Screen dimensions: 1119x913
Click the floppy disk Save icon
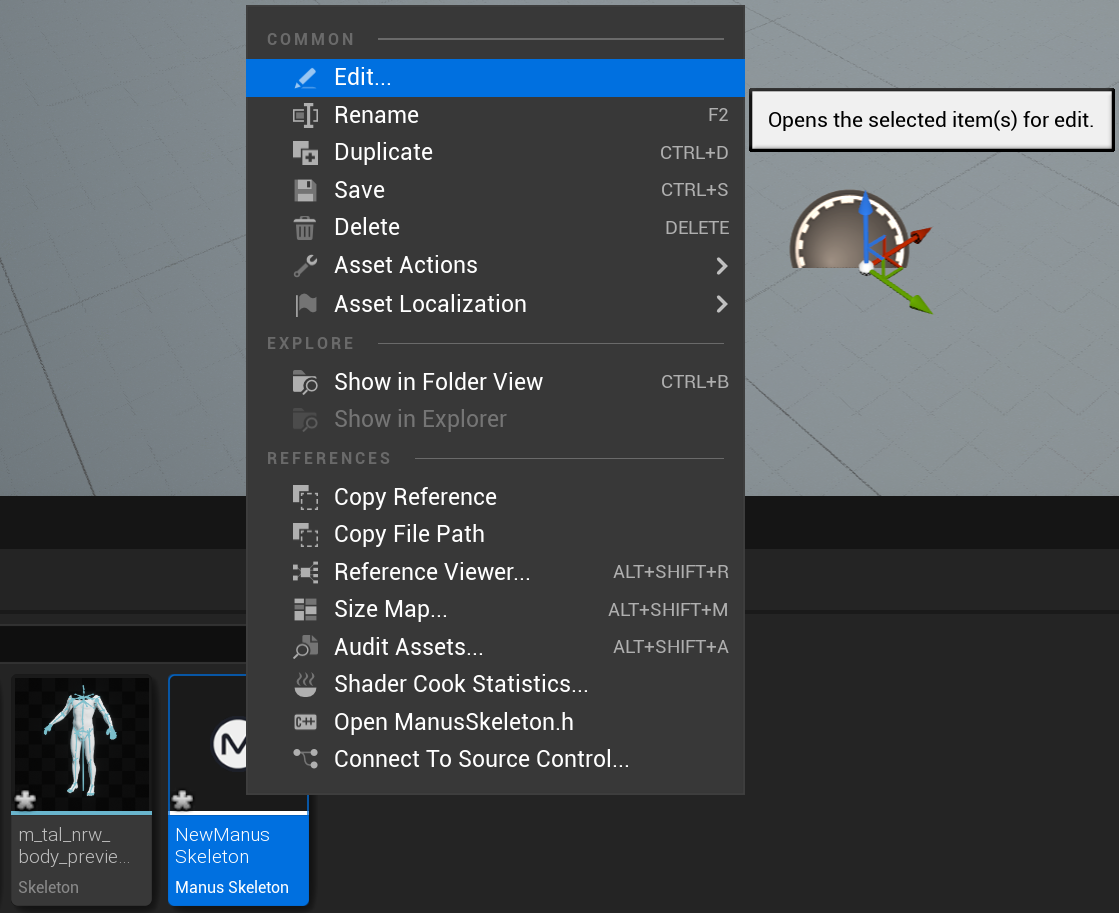pyautogui.click(x=305, y=190)
